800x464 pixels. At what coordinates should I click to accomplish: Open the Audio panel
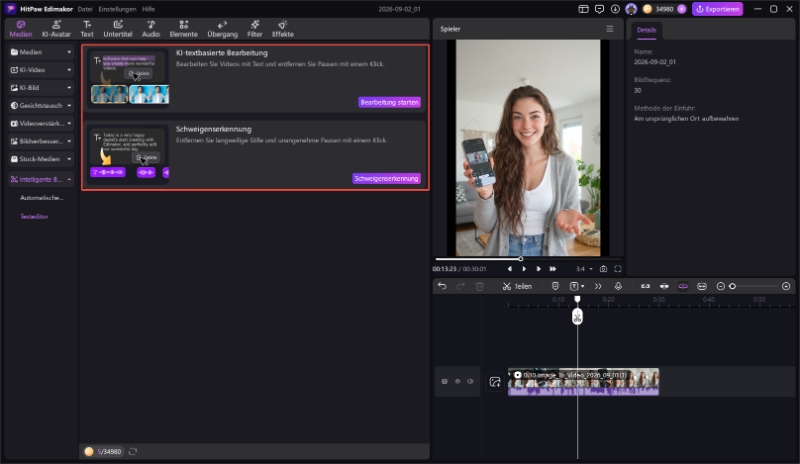point(151,29)
